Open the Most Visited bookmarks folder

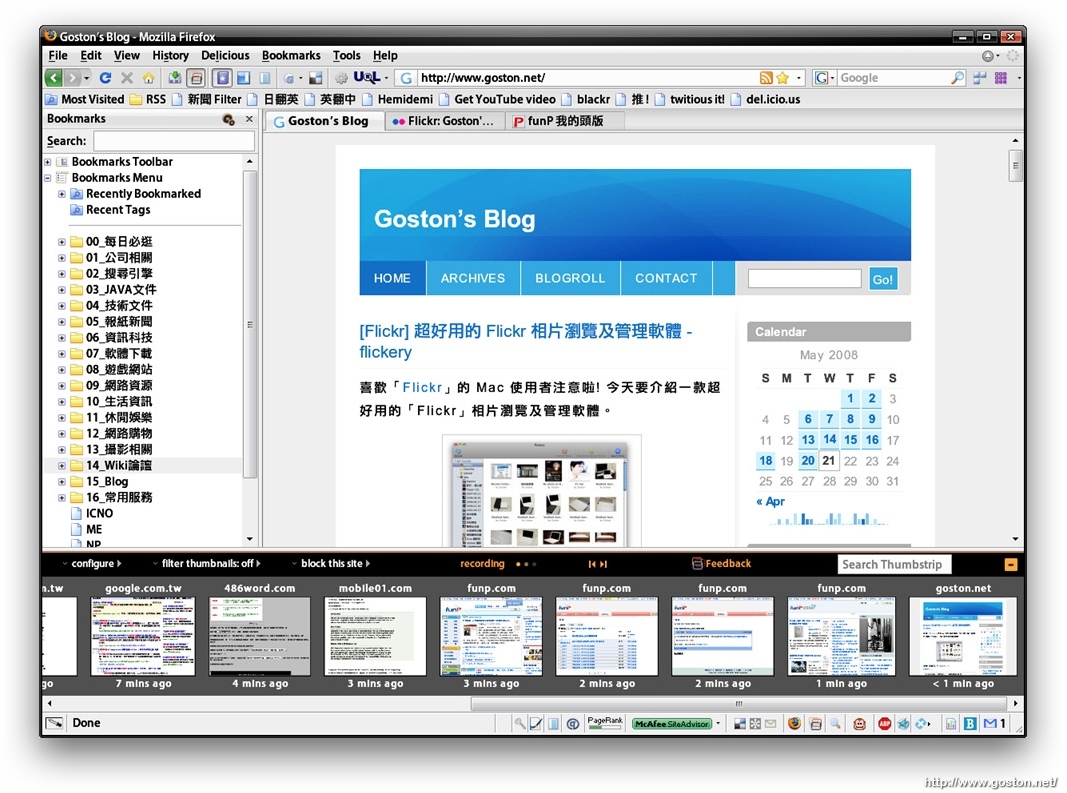[x=85, y=99]
